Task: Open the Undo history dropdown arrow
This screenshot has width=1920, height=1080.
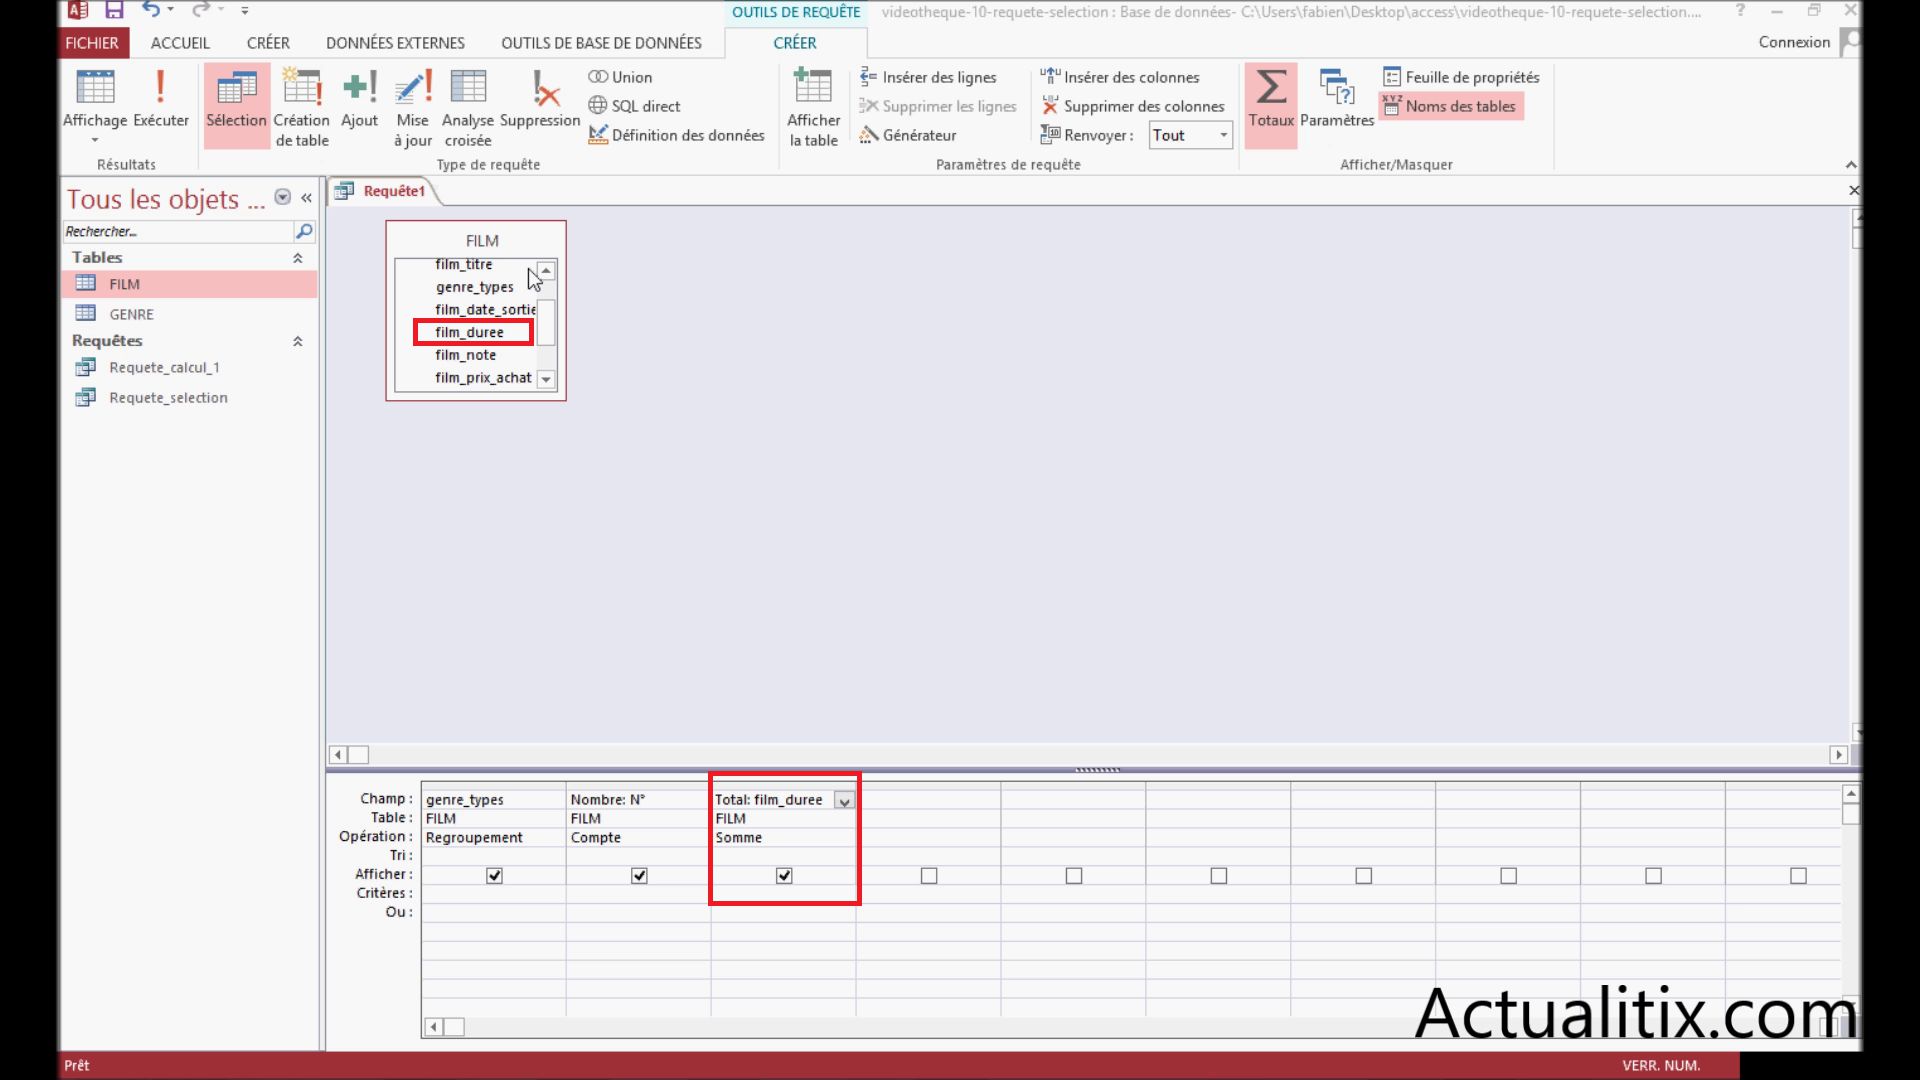Action: [x=171, y=10]
